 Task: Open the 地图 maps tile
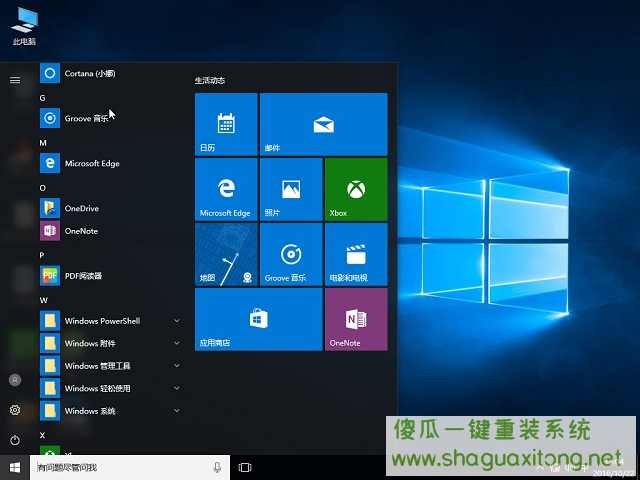point(226,254)
